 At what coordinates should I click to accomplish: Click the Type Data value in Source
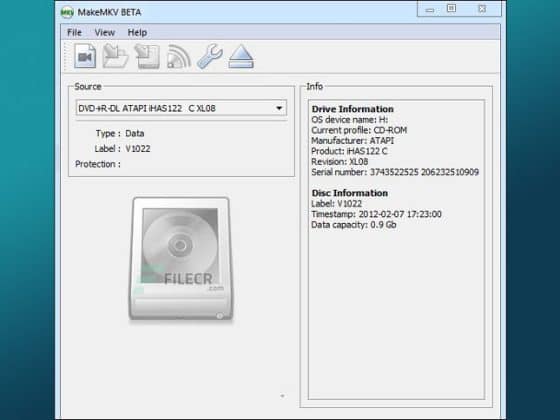(x=135, y=134)
